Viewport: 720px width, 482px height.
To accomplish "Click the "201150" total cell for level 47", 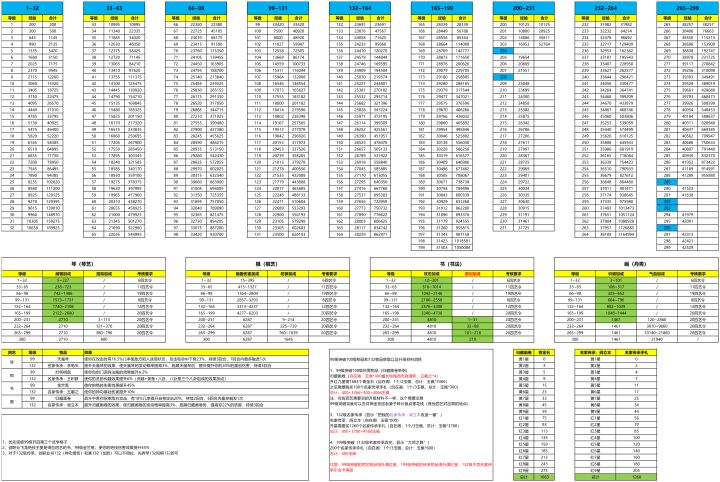I will pyautogui.click(x=135, y=117).
